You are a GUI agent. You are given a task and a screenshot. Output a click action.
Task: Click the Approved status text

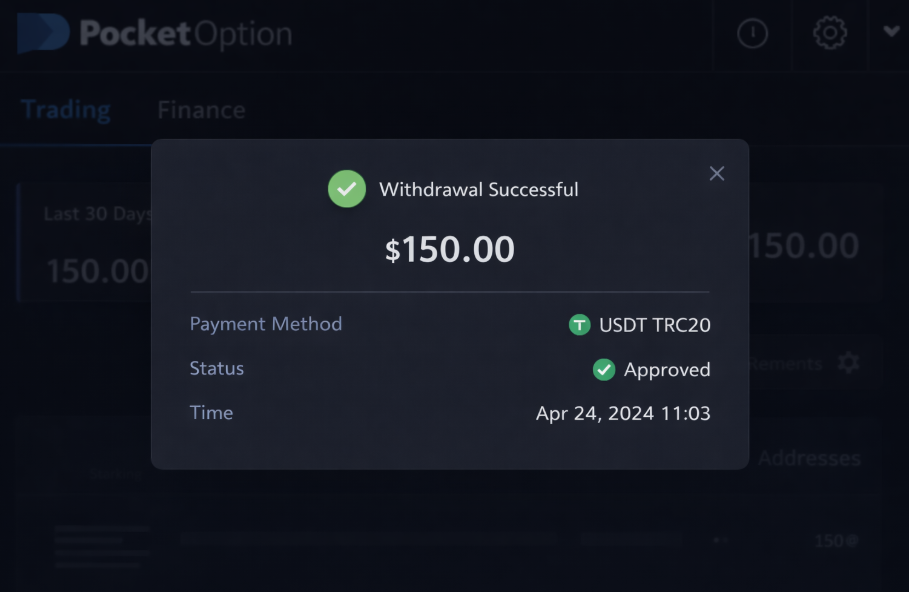pyautogui.click(x=667, y=370)
